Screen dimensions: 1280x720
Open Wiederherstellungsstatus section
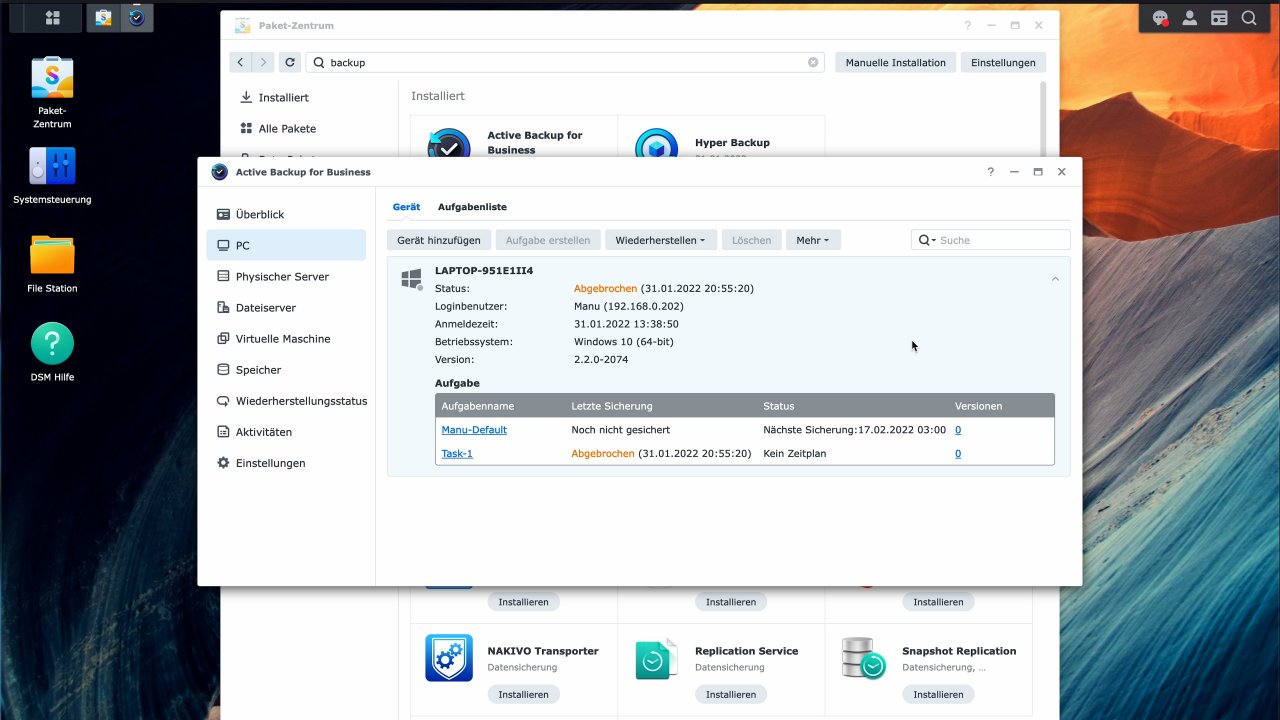point(286,400)
